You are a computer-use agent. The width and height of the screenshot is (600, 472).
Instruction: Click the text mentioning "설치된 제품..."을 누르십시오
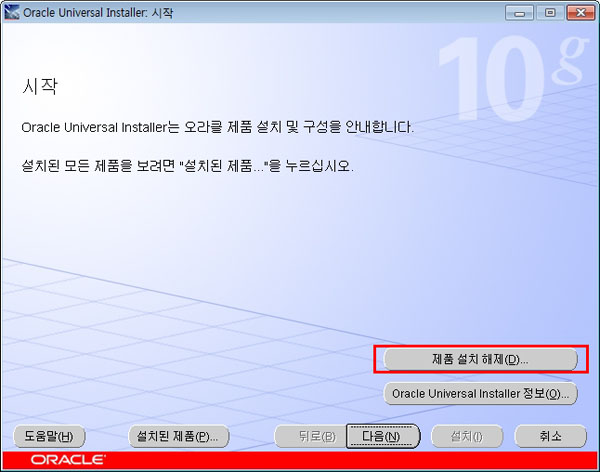click(188, 166)
